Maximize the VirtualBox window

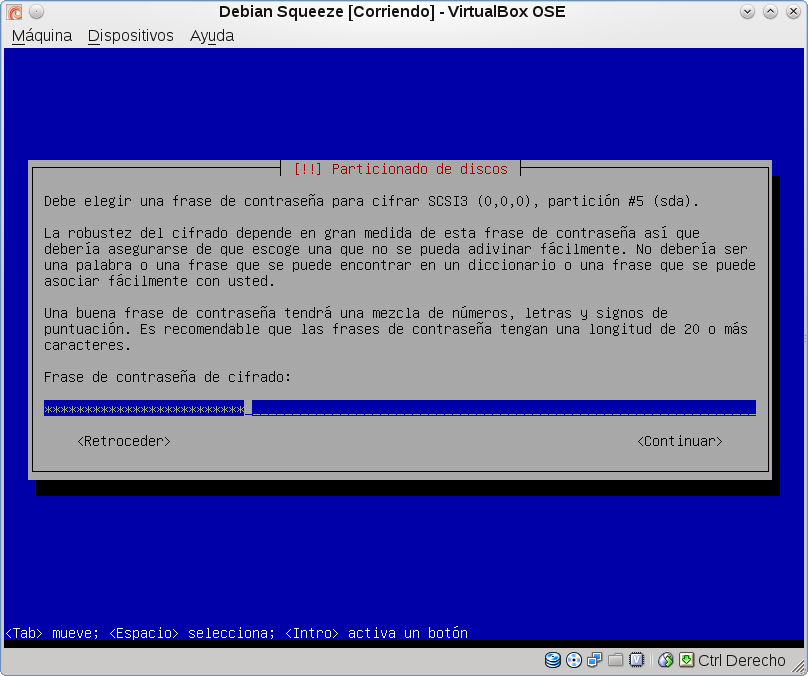tap(770, 11)
